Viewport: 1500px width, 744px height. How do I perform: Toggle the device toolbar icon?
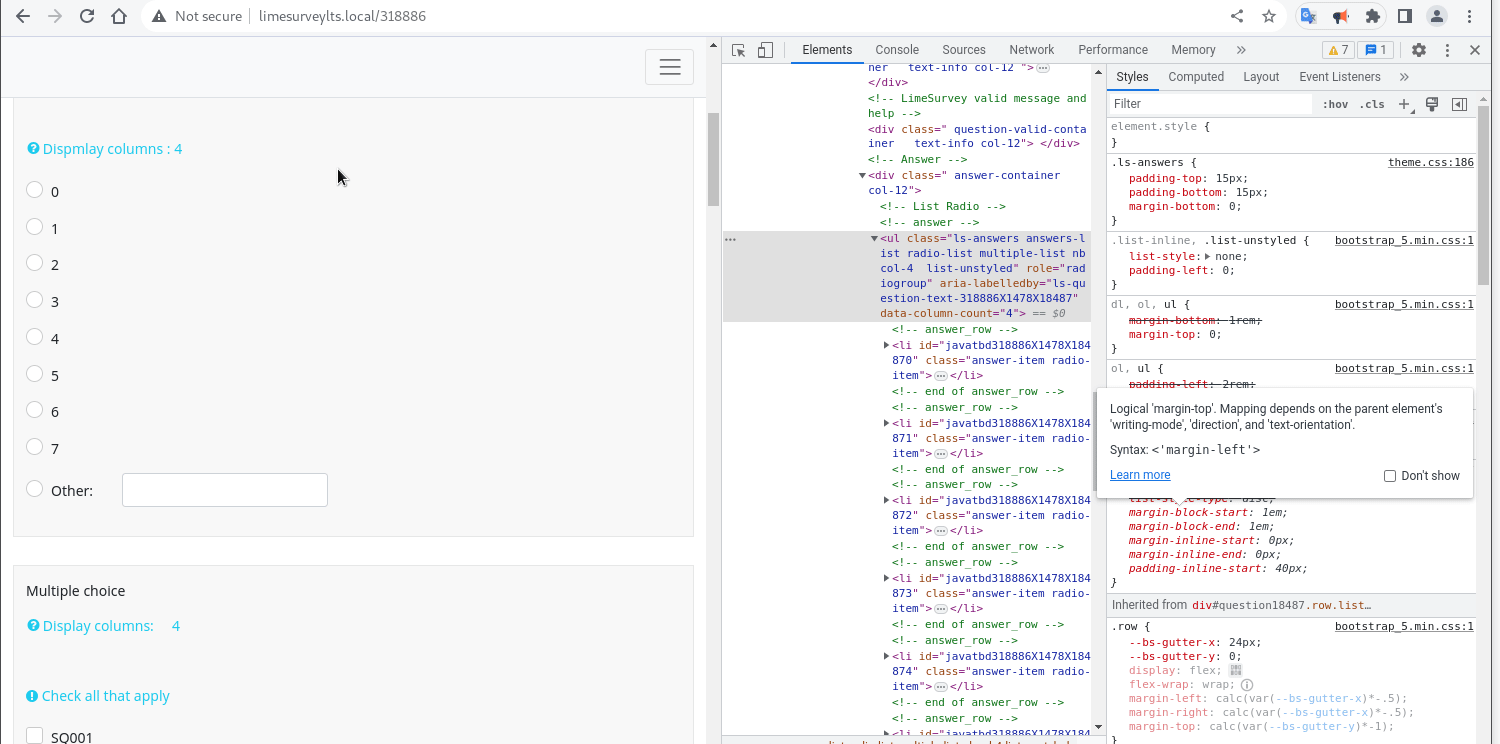click(x=765, y=50)
